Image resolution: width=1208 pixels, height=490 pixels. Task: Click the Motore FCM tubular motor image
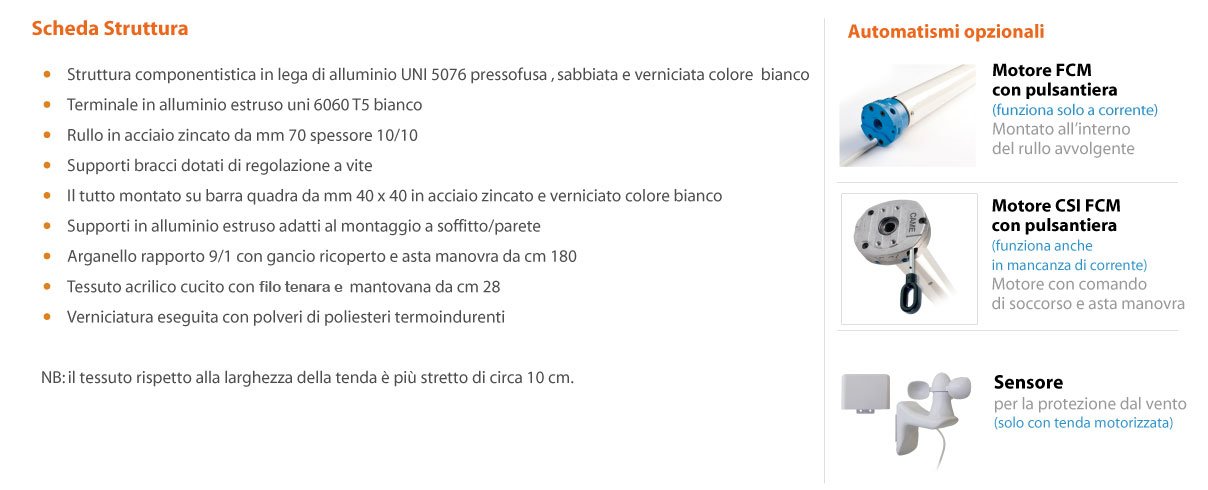click(x=907, y=115)
